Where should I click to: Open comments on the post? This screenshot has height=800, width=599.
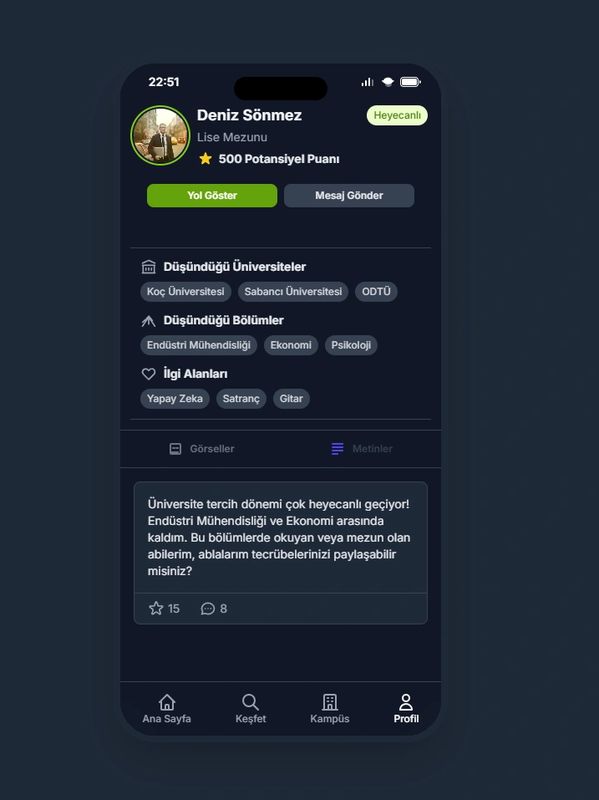(208, 608)
